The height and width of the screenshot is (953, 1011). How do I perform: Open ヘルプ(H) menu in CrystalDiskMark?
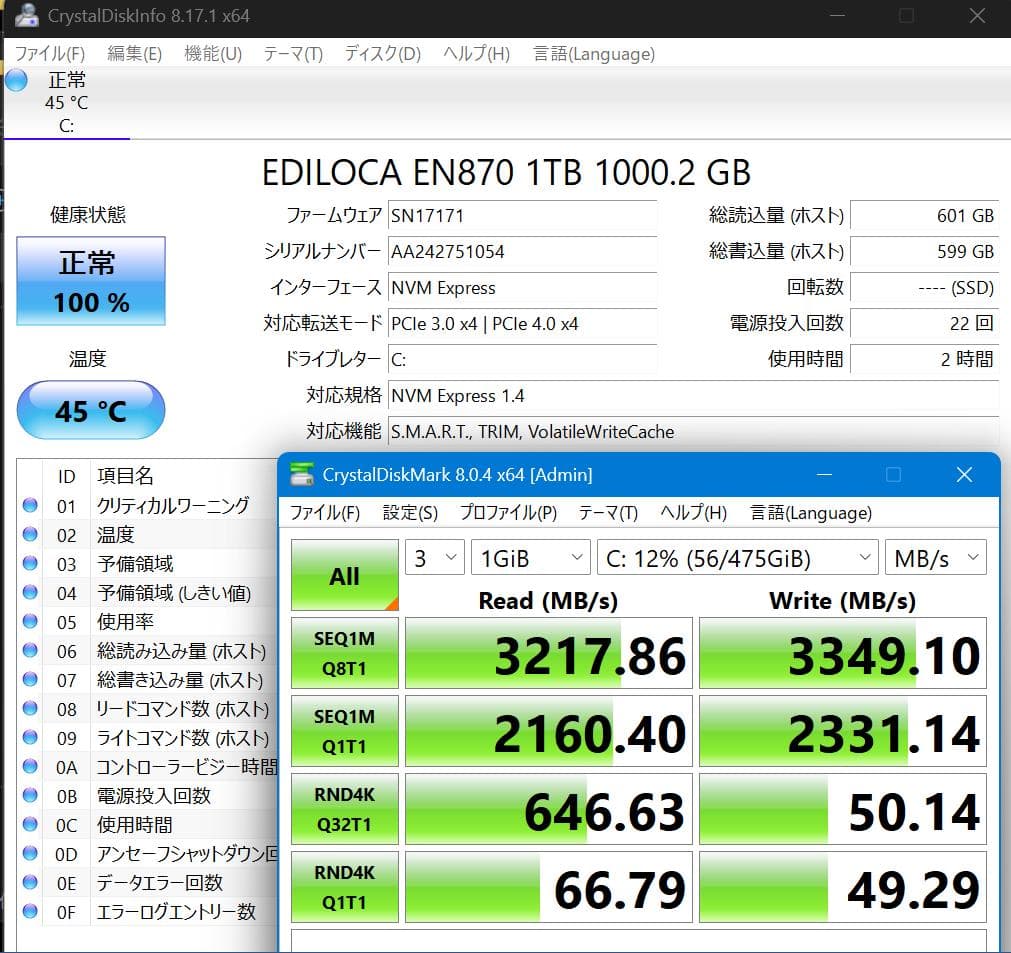click(693, 513)
